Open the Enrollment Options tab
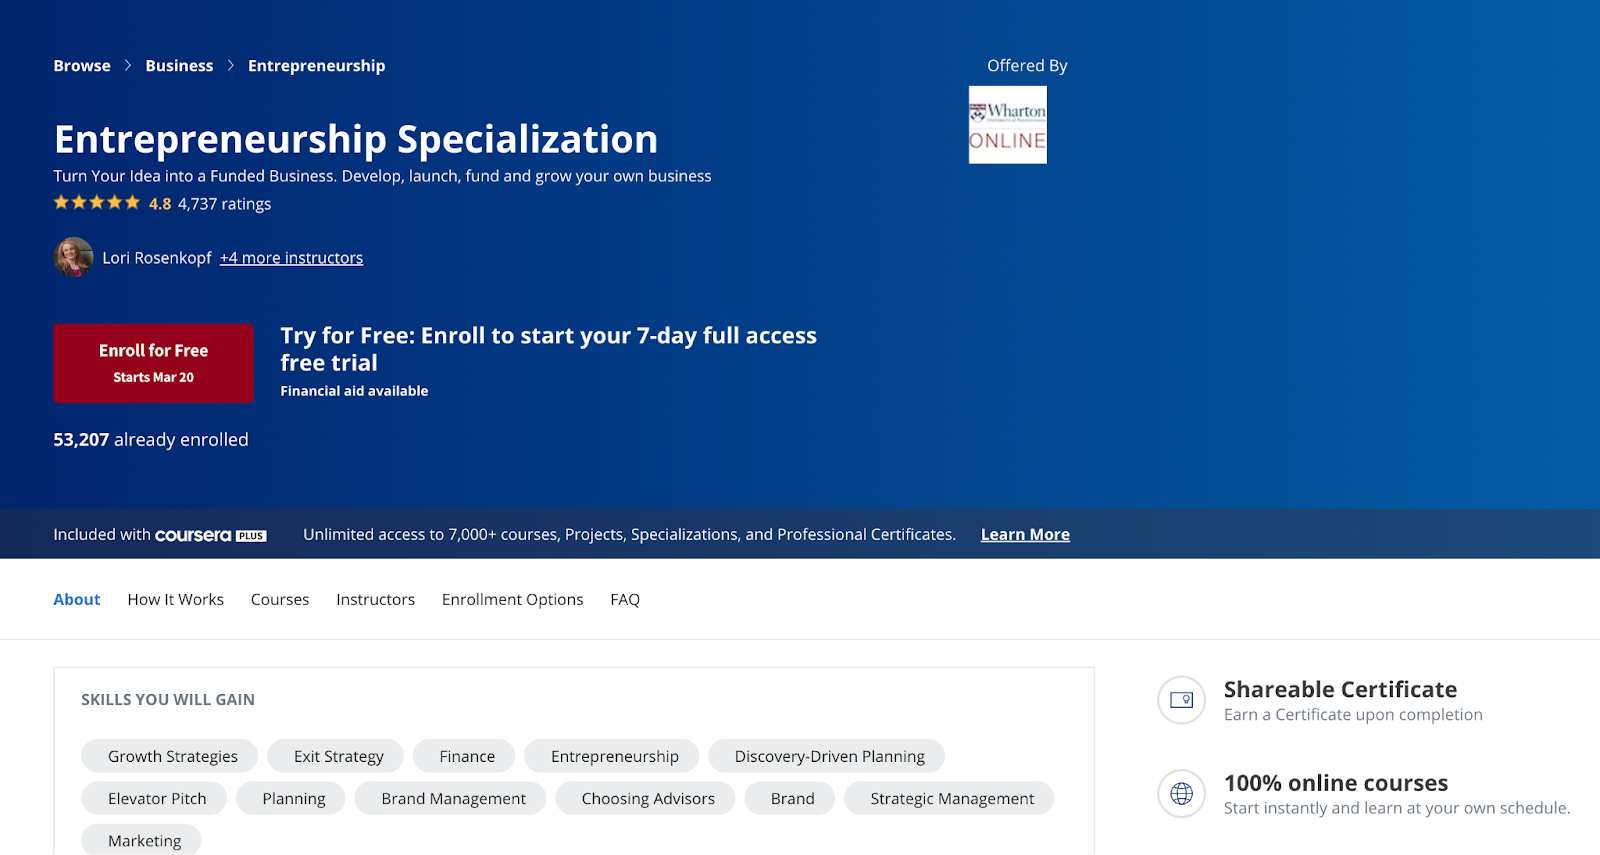This screenshot has height=855, width=1600. pos(512,599)
